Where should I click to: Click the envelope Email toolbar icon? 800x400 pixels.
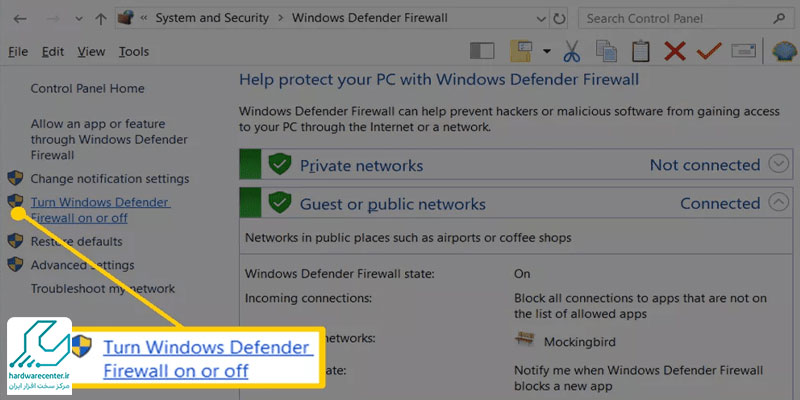point(743,51)
